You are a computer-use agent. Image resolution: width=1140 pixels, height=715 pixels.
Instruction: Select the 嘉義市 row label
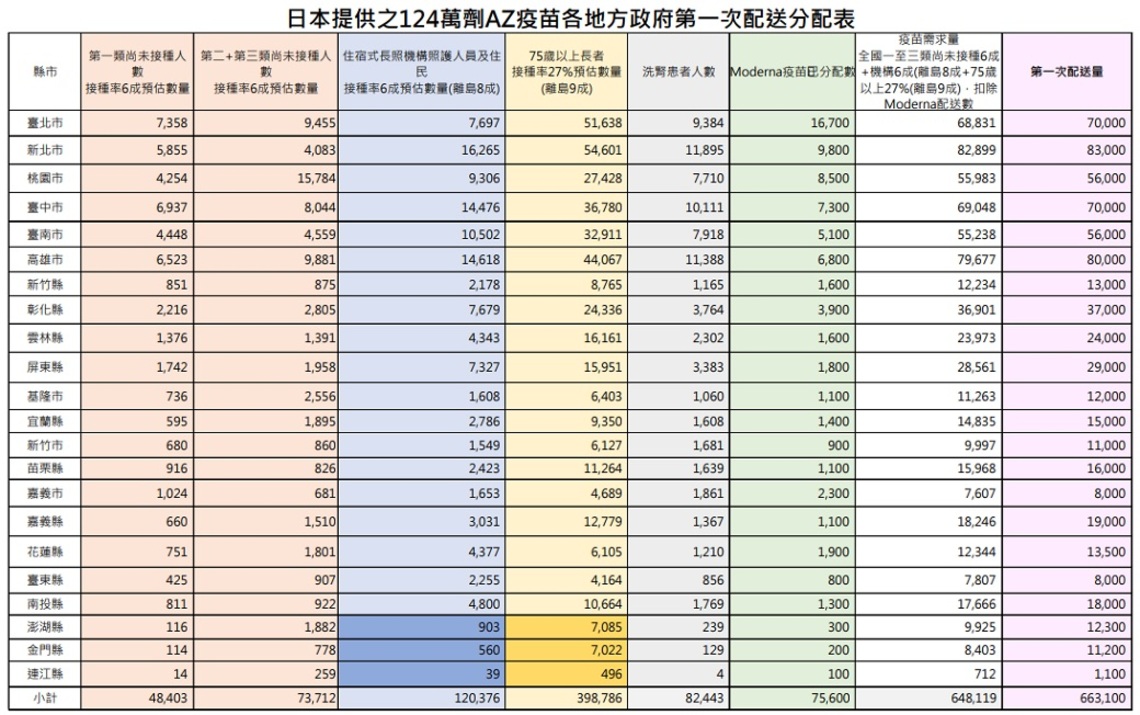tap(45, 493)
